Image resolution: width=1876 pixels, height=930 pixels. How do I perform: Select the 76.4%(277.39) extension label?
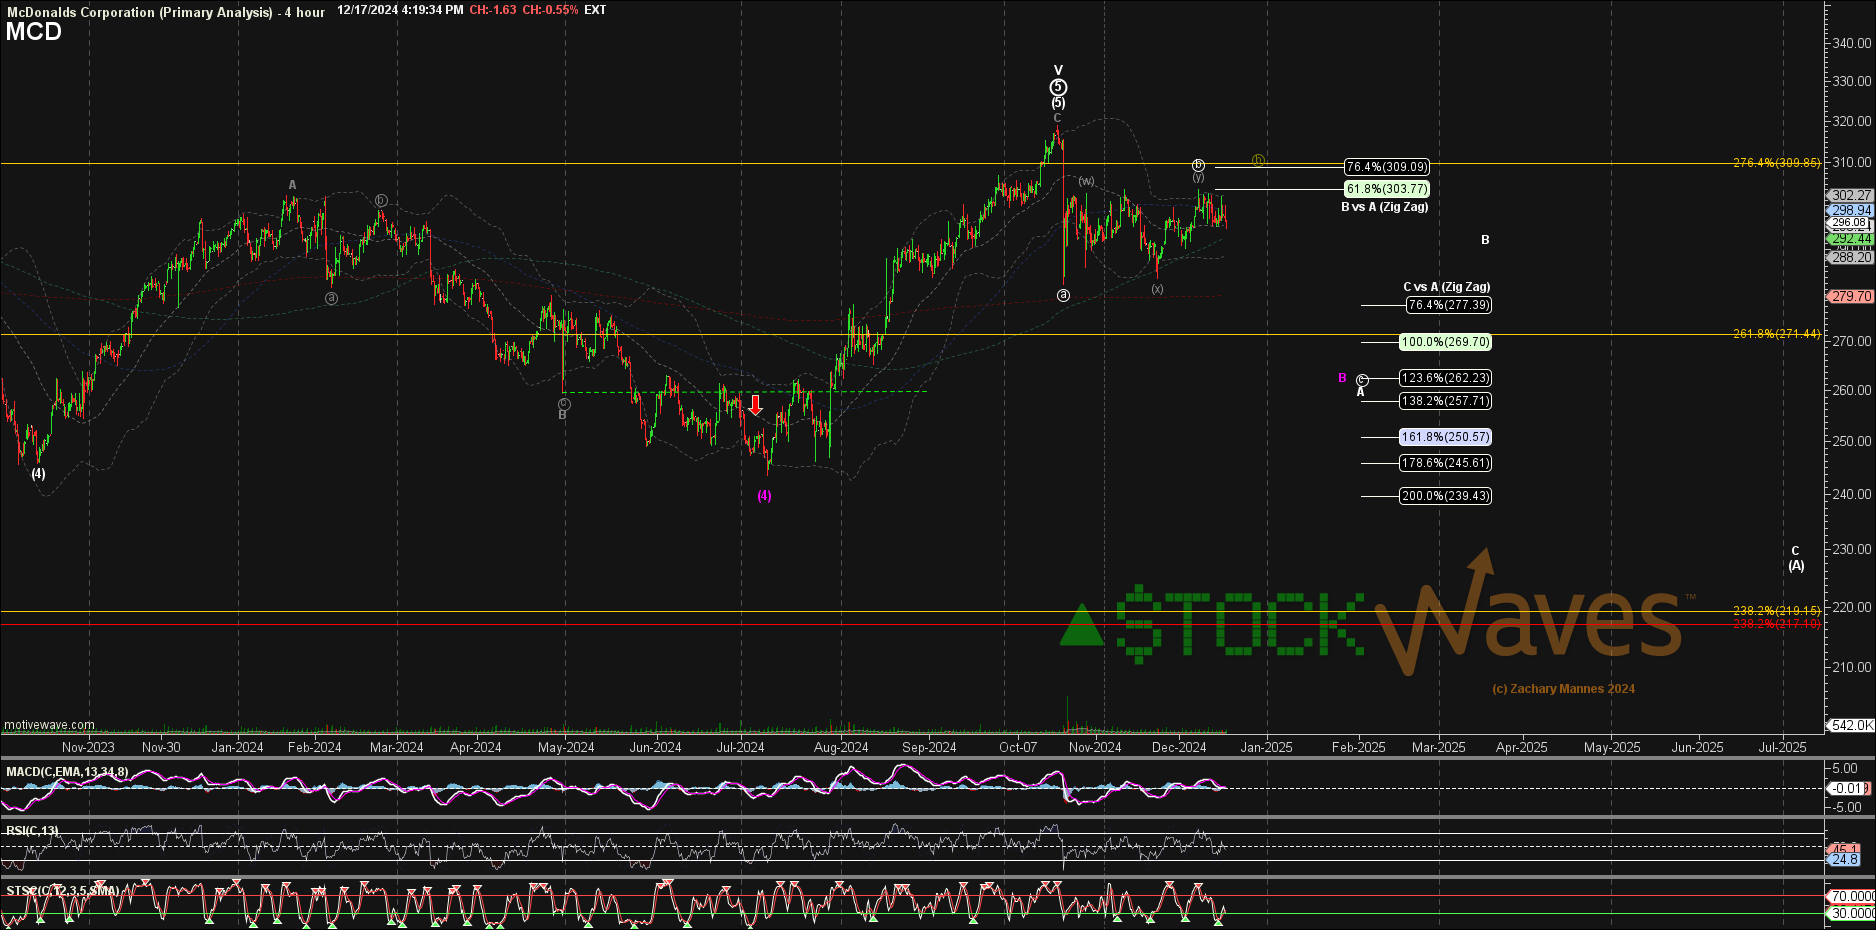(x=1448, y=305)
